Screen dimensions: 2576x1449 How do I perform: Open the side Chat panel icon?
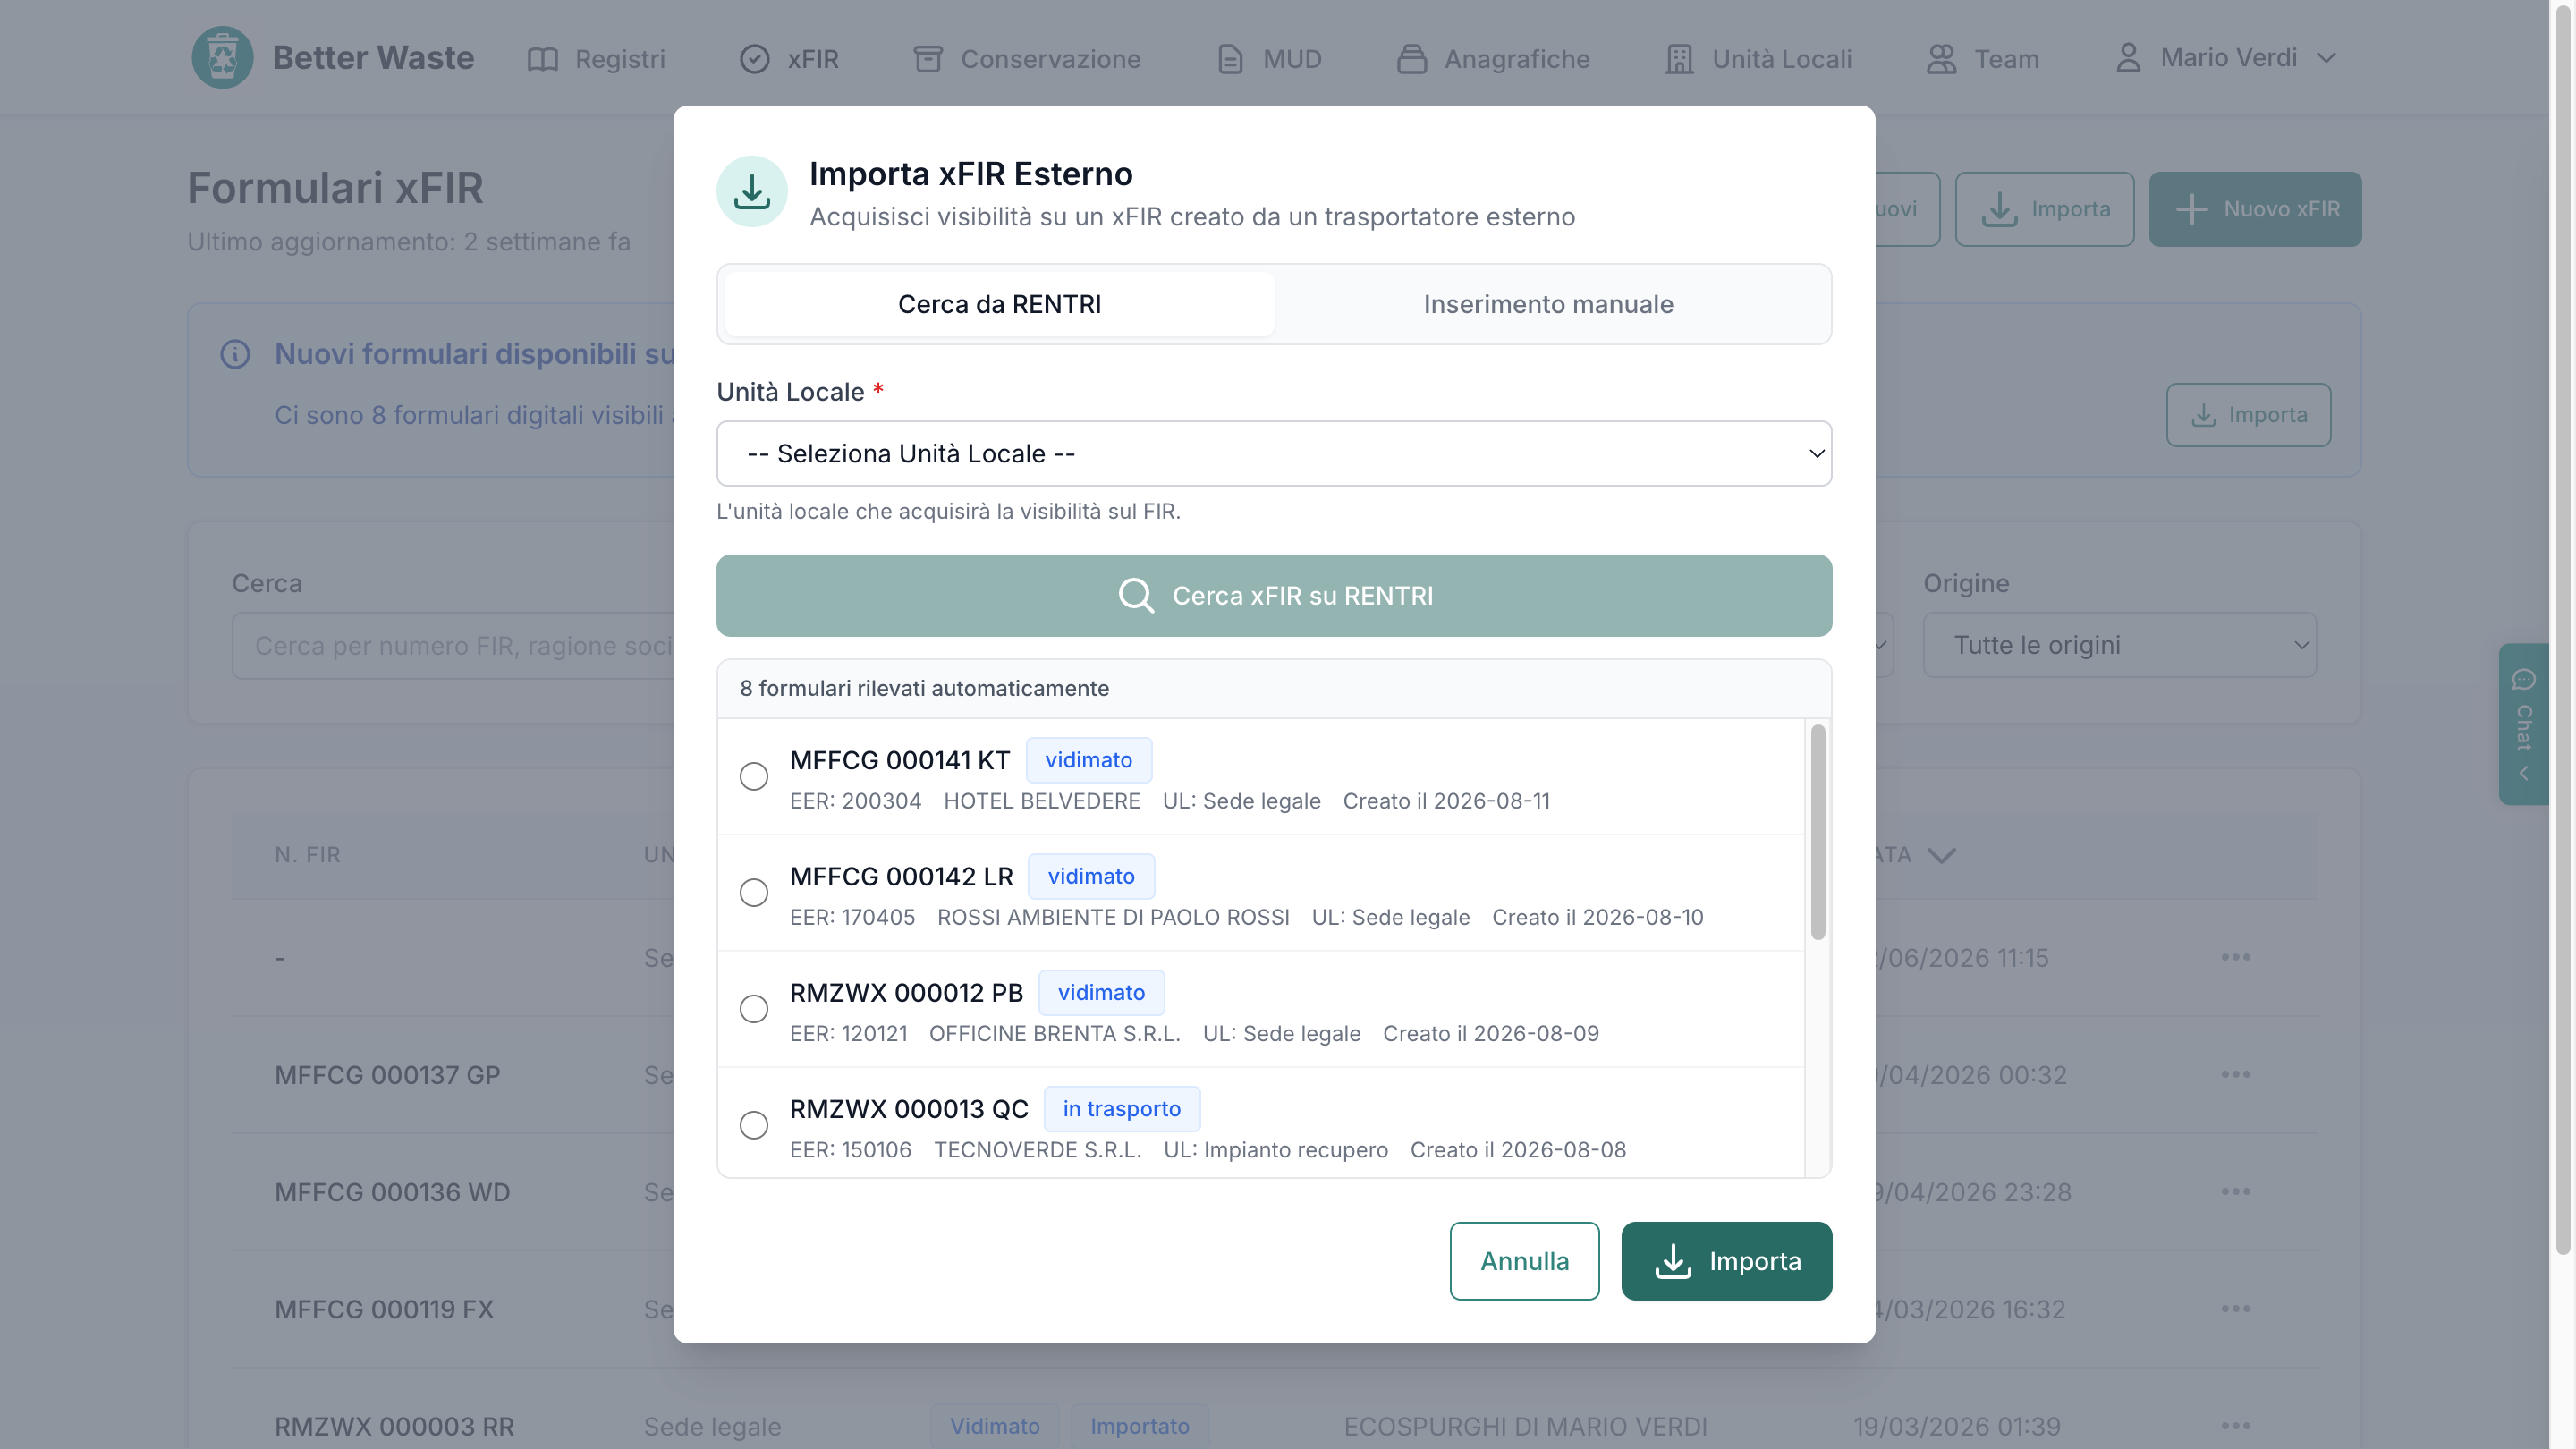tap(2523, 680)
